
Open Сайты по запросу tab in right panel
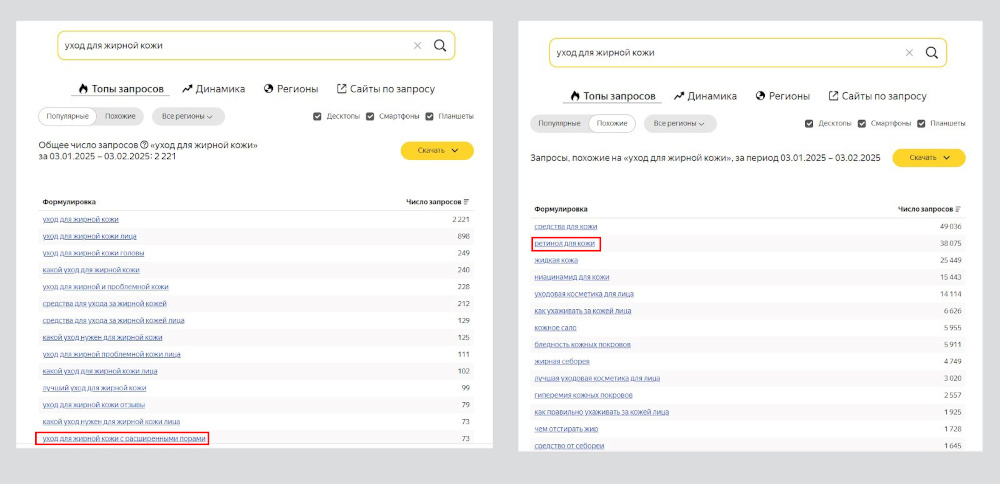(878, 96)
